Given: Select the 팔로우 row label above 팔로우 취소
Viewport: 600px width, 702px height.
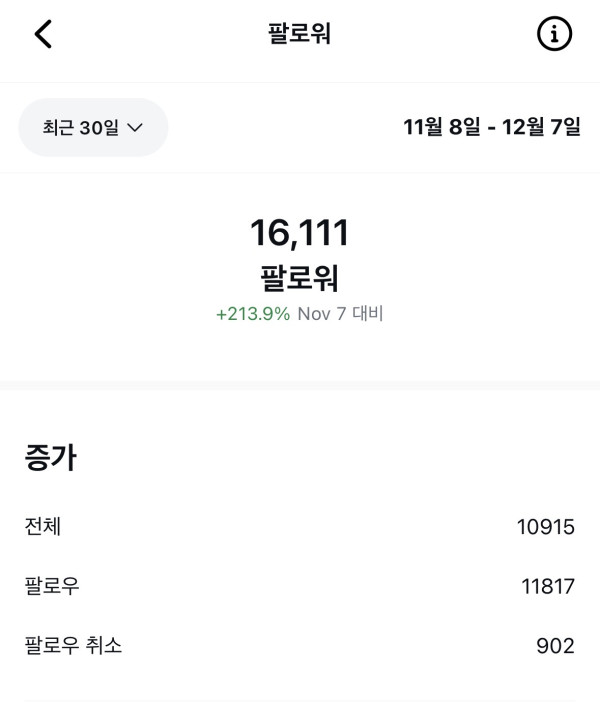Looking at the screenshot, I should (52, 585).
